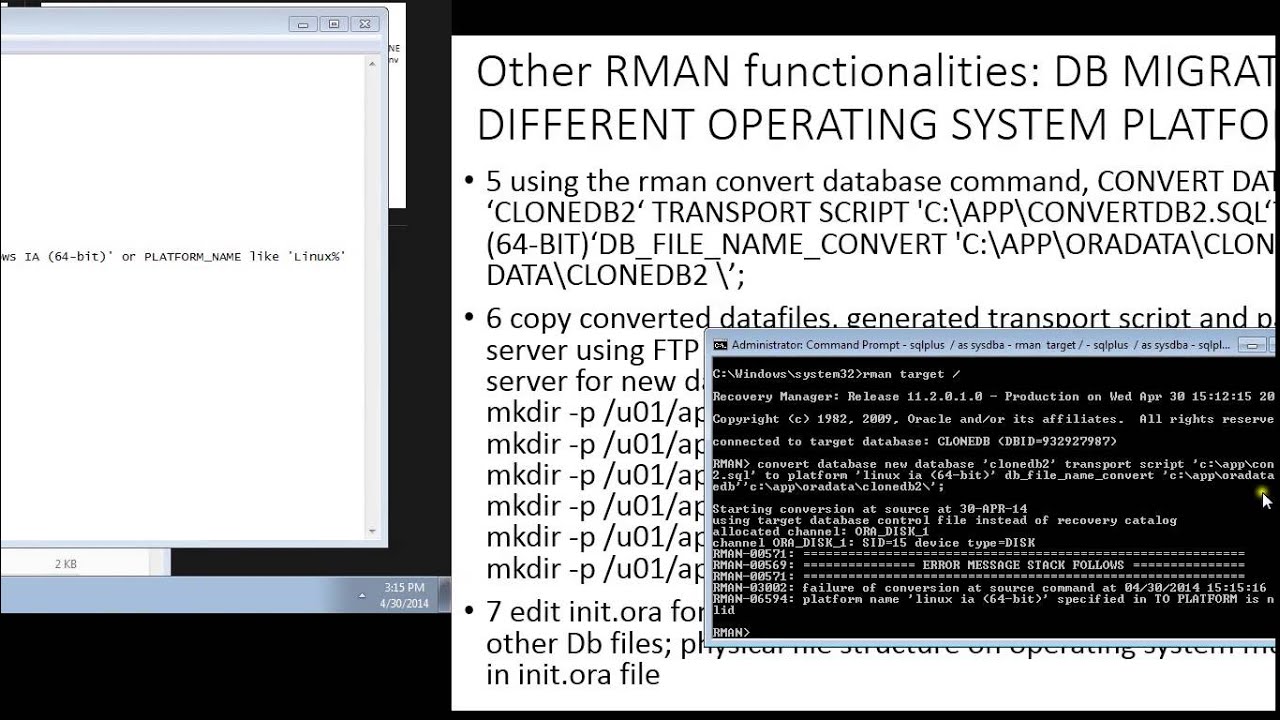Click the PLATFORM_NAME like 'Linux%' text in Notepad
The image size is (1280, 720).
point(245,257)
